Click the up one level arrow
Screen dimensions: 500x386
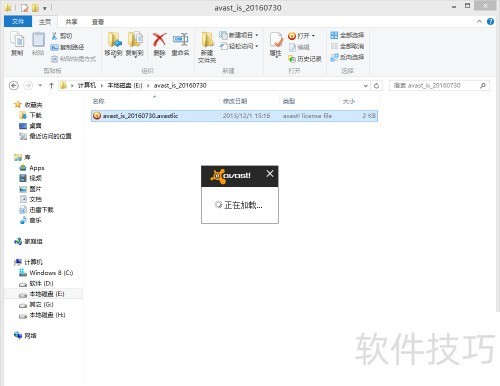[51, 86]
